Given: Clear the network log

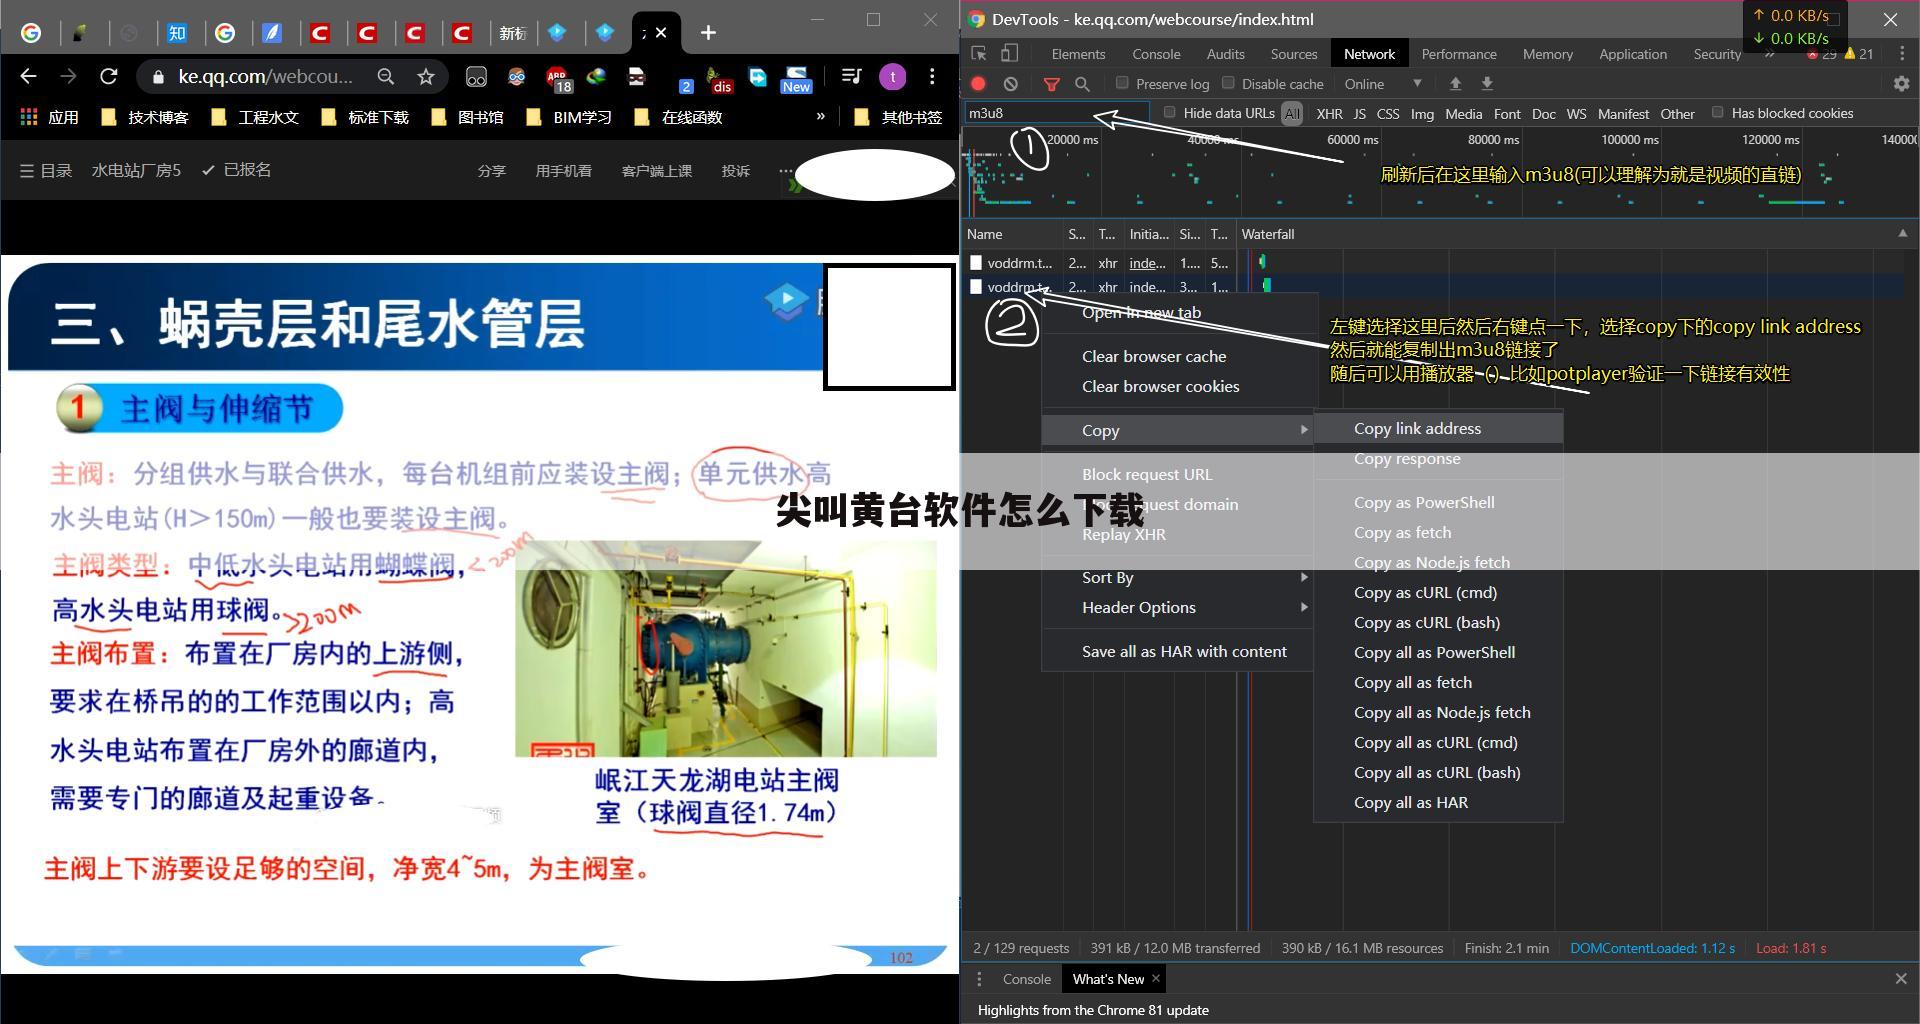Looking at the screenshot, I should point(1011,84).
